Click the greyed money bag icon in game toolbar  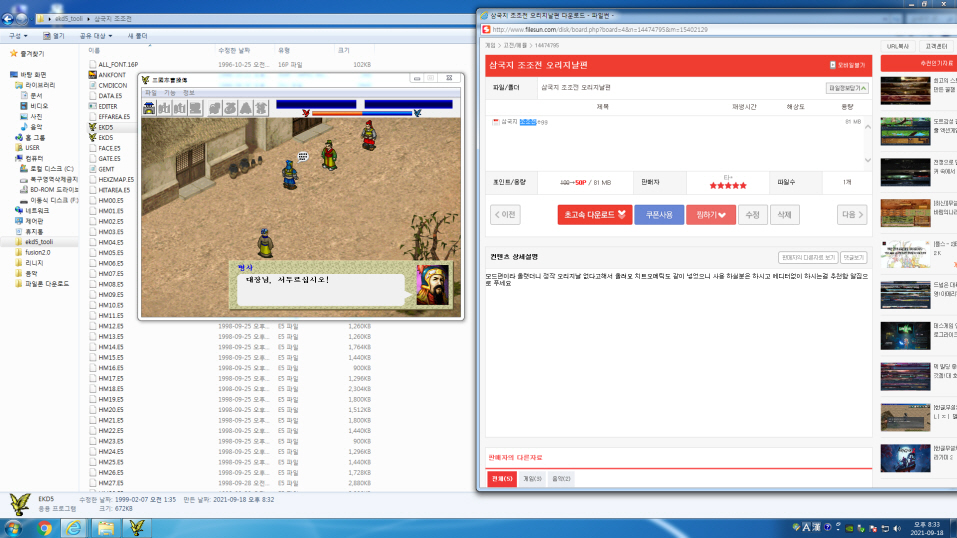pos(230,108)
